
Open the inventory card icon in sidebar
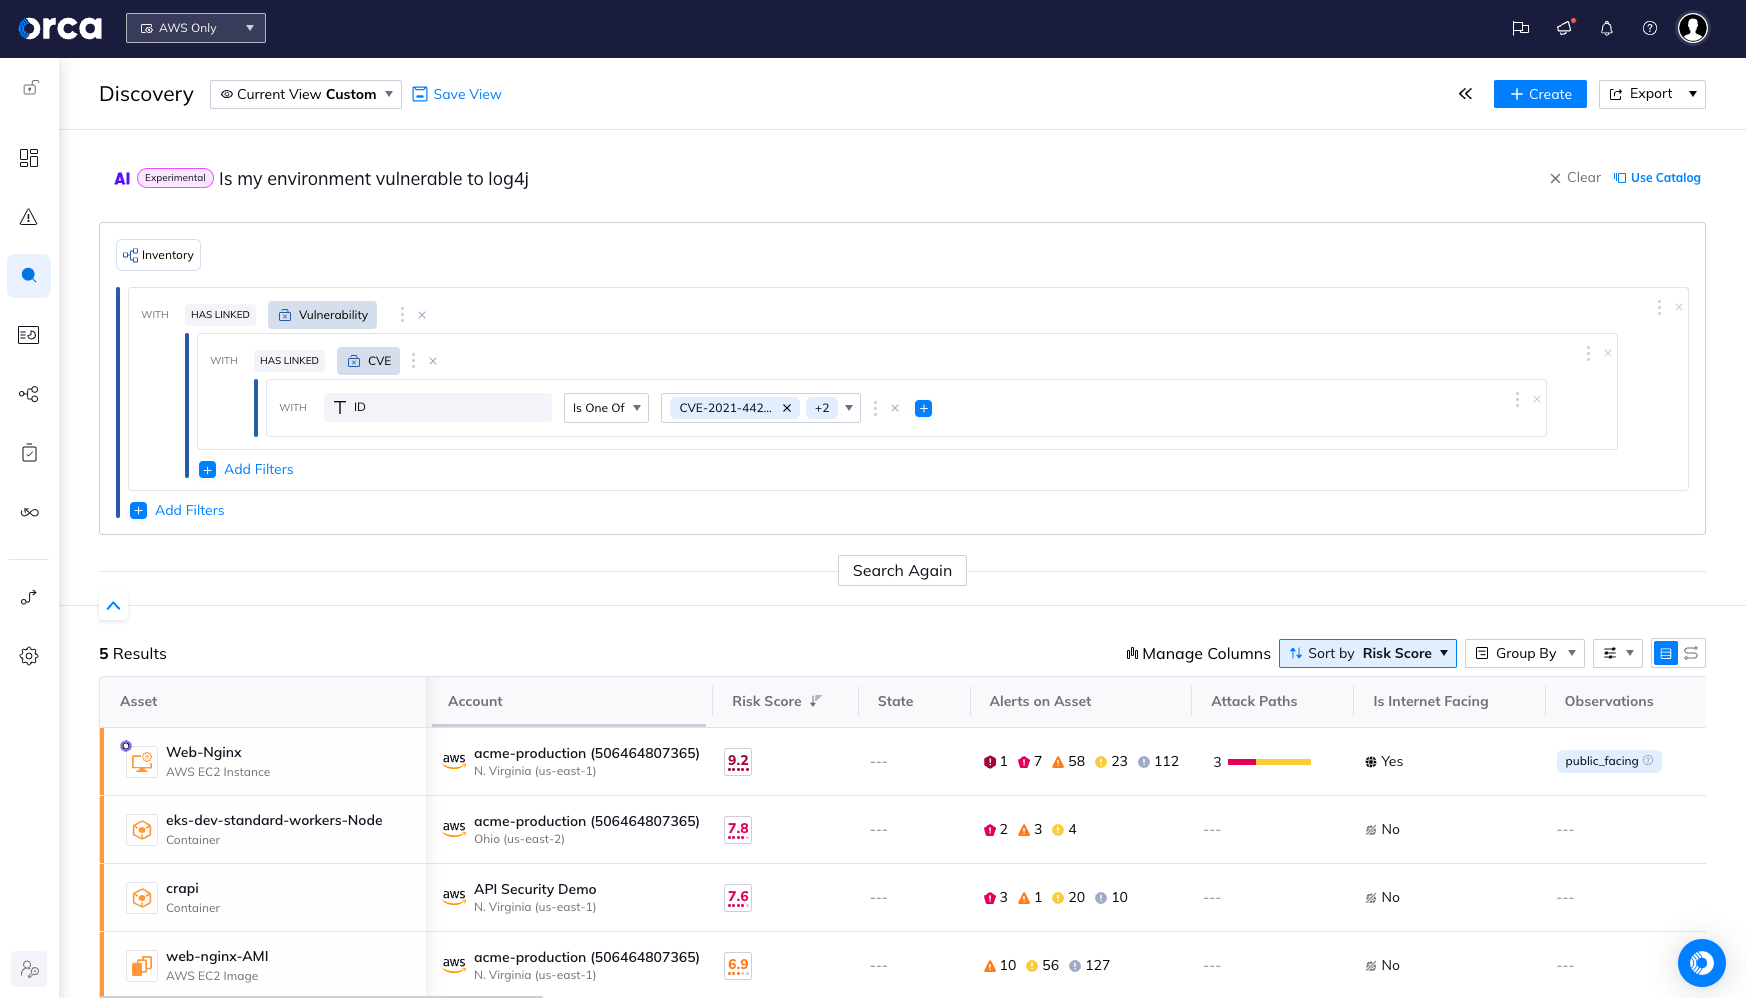[x=29, y=335]
